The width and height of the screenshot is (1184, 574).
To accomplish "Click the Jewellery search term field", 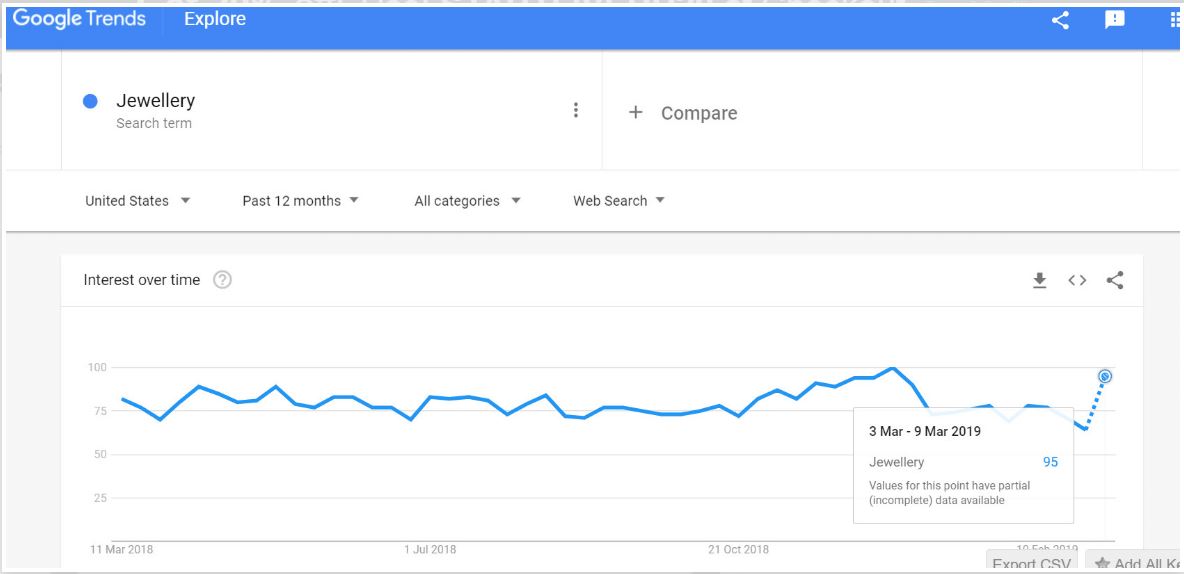I will click(x=156, y=101).
